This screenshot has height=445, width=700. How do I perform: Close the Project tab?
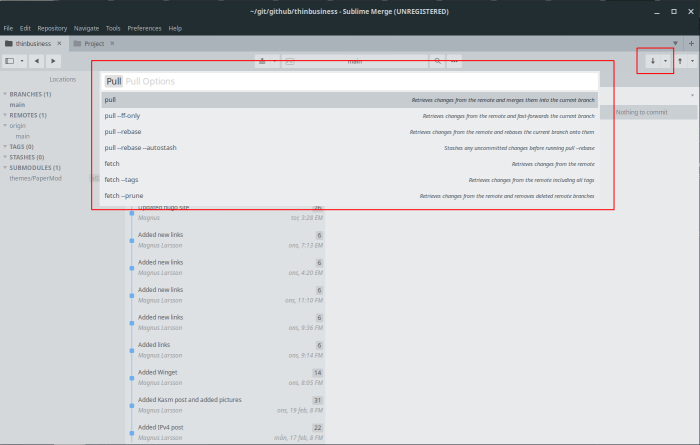click(112, 43)
